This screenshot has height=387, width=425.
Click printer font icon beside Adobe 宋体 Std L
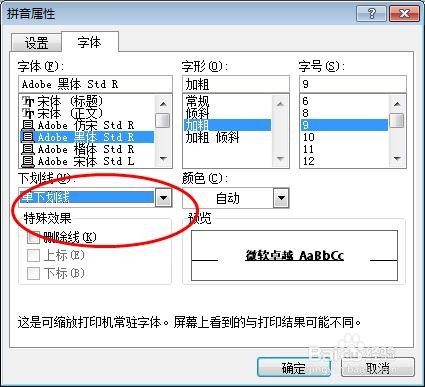pos(28,161)
